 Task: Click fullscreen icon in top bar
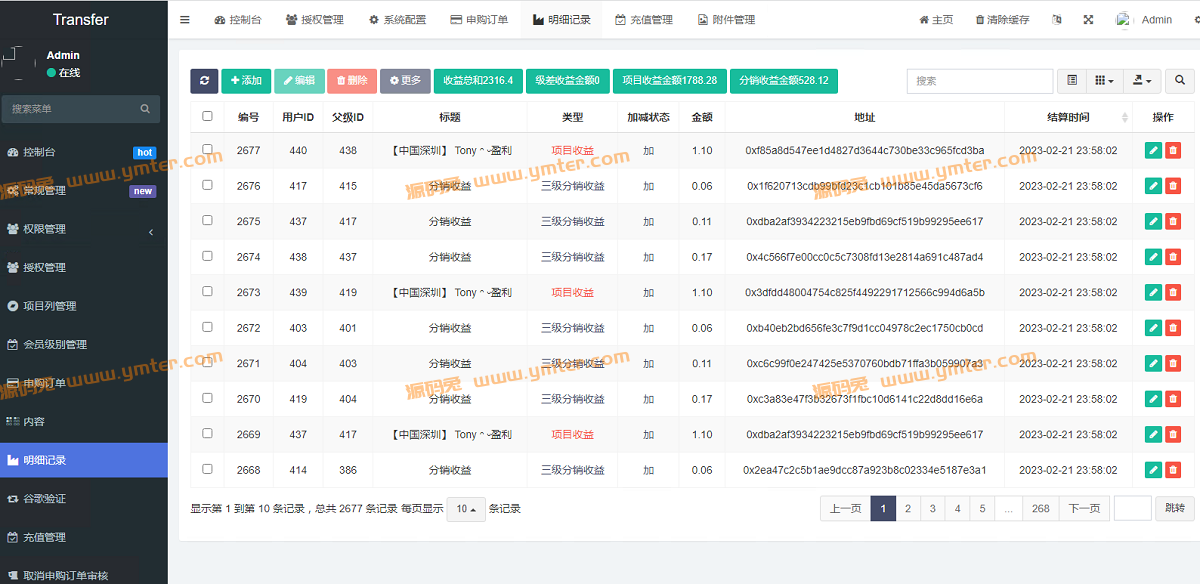tap(1088, 20)
